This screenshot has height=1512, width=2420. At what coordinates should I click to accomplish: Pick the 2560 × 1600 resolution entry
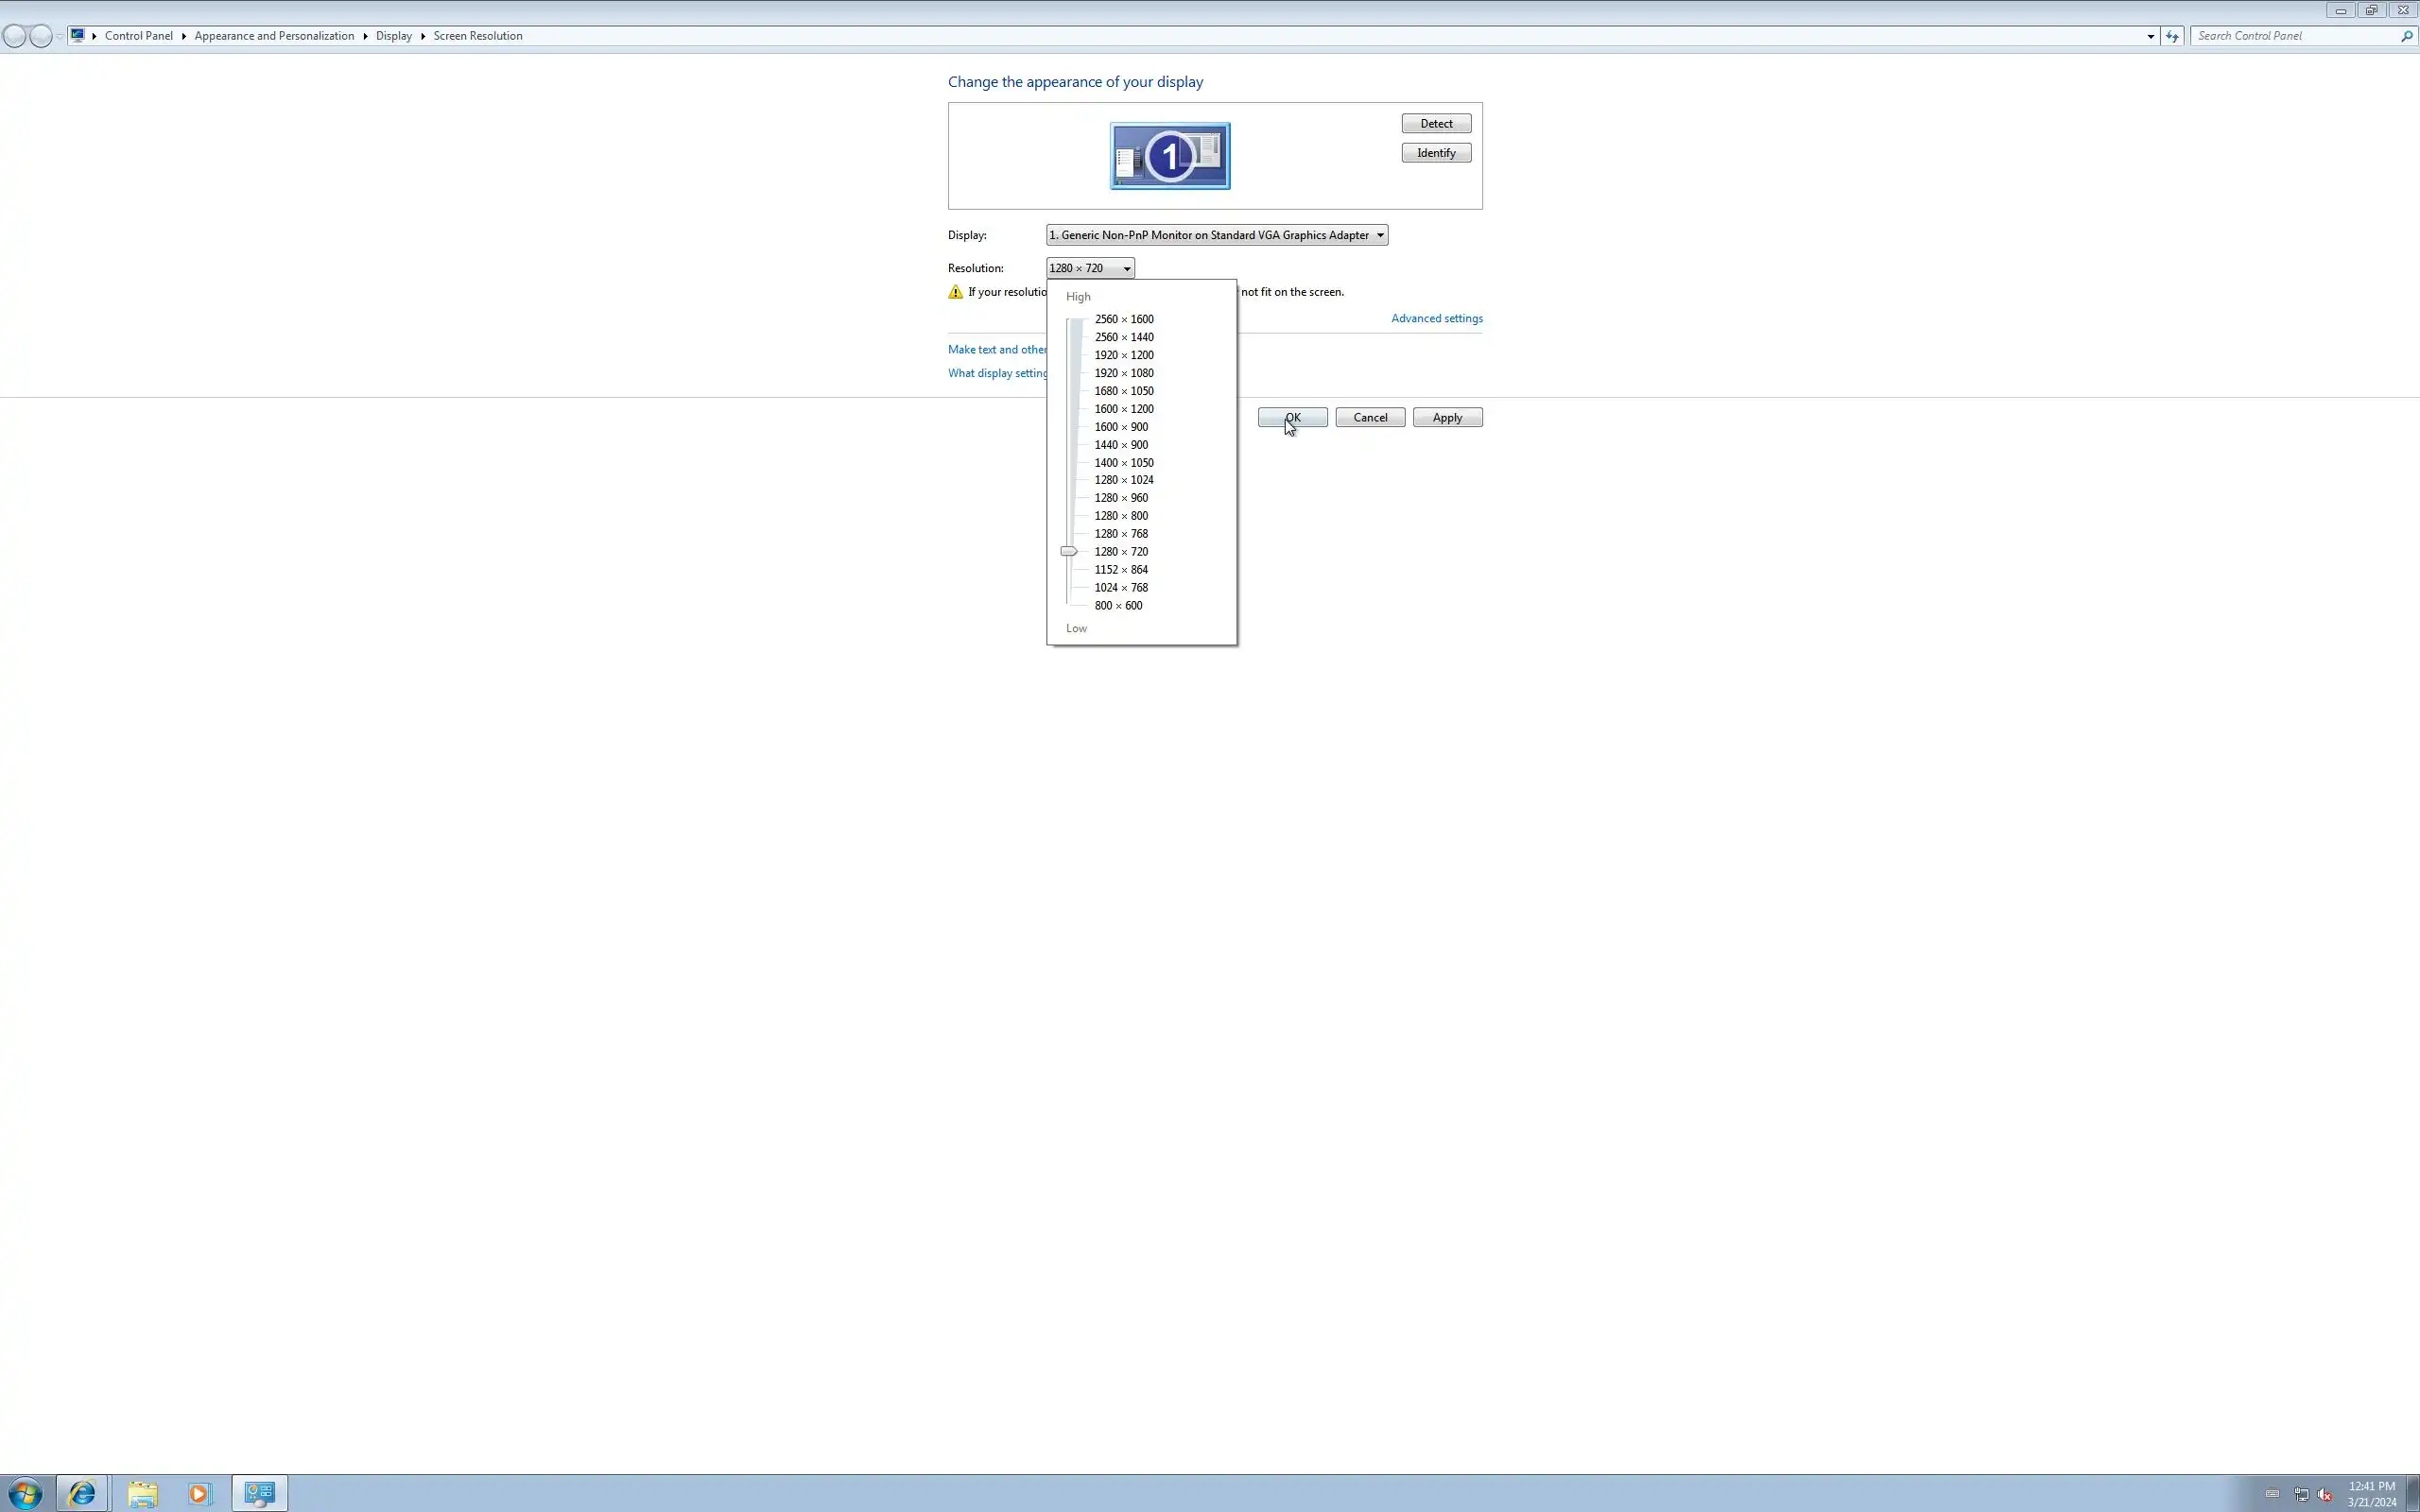click(x=1123, y=319)
